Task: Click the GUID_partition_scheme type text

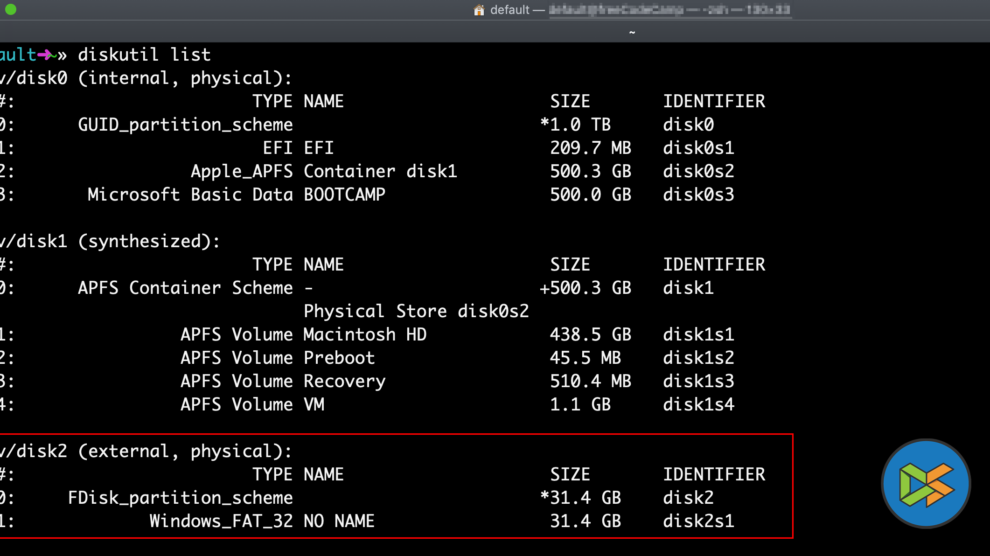Action: click(185, 124)
